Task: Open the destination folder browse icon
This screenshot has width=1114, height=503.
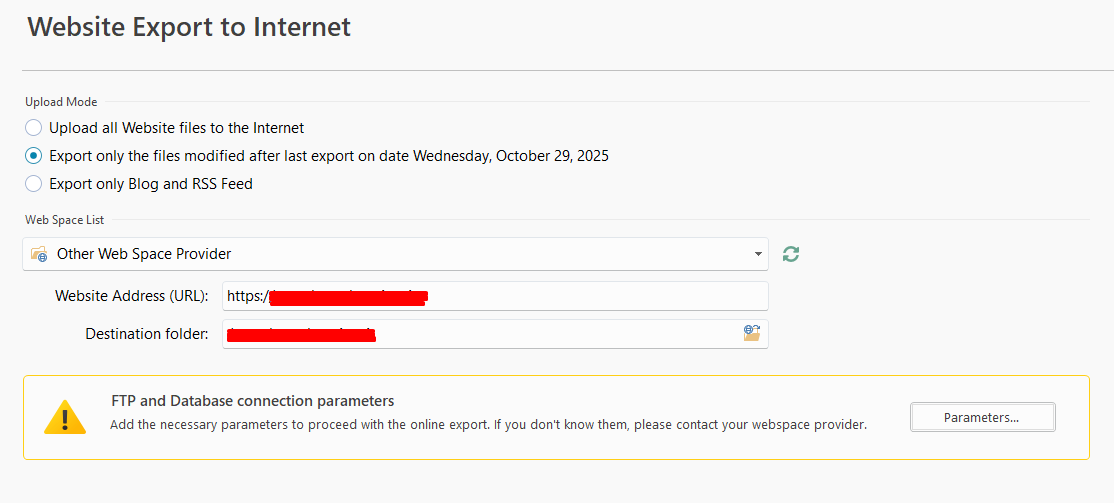Action: point(752,334)
